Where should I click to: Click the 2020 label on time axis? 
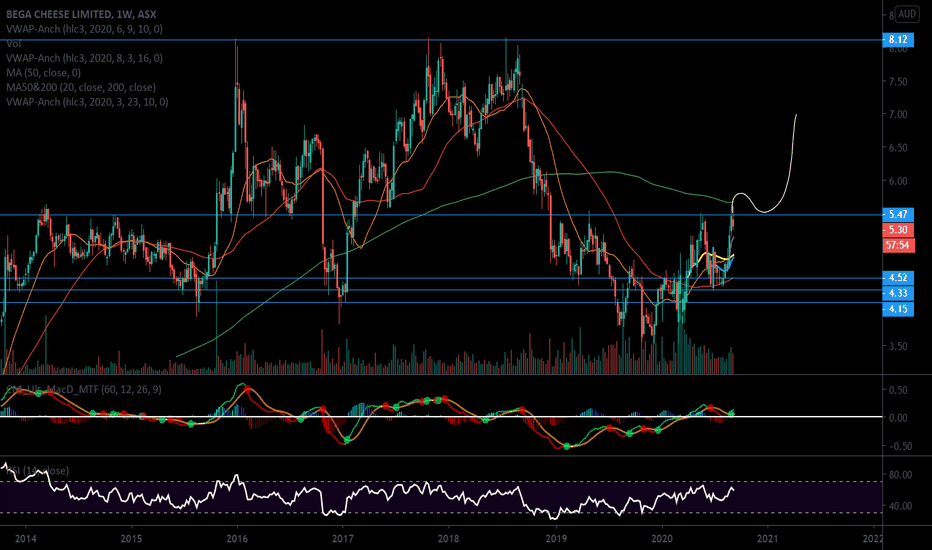pos(662,539)
